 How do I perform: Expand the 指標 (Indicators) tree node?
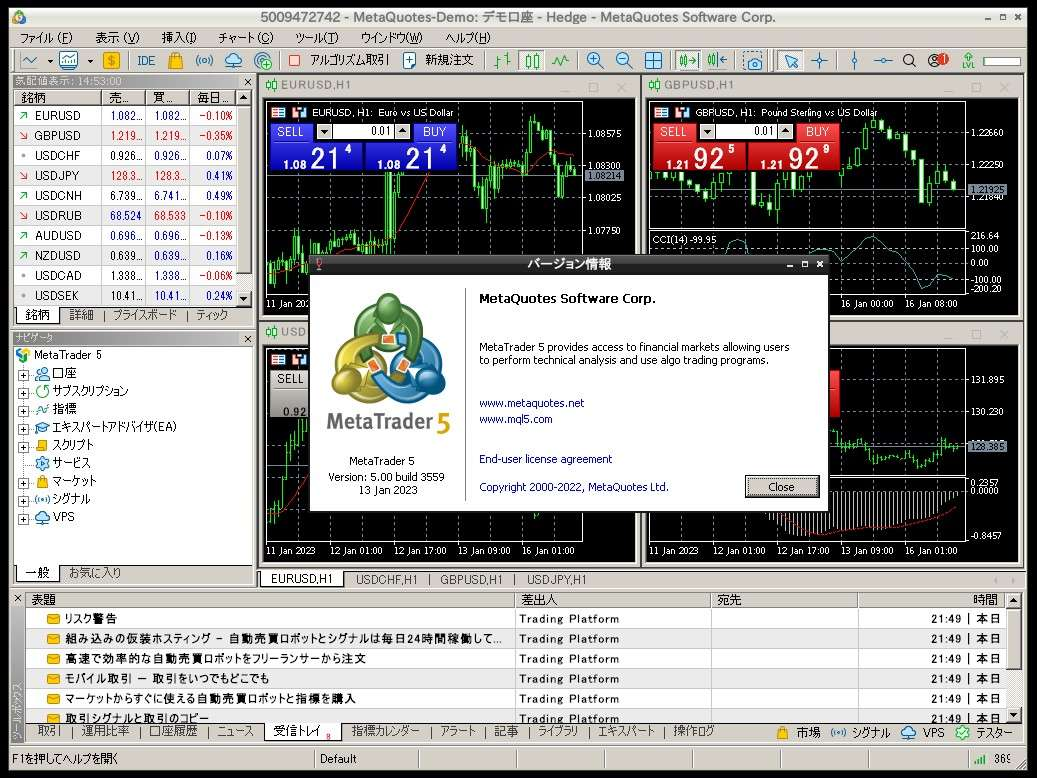23,411
